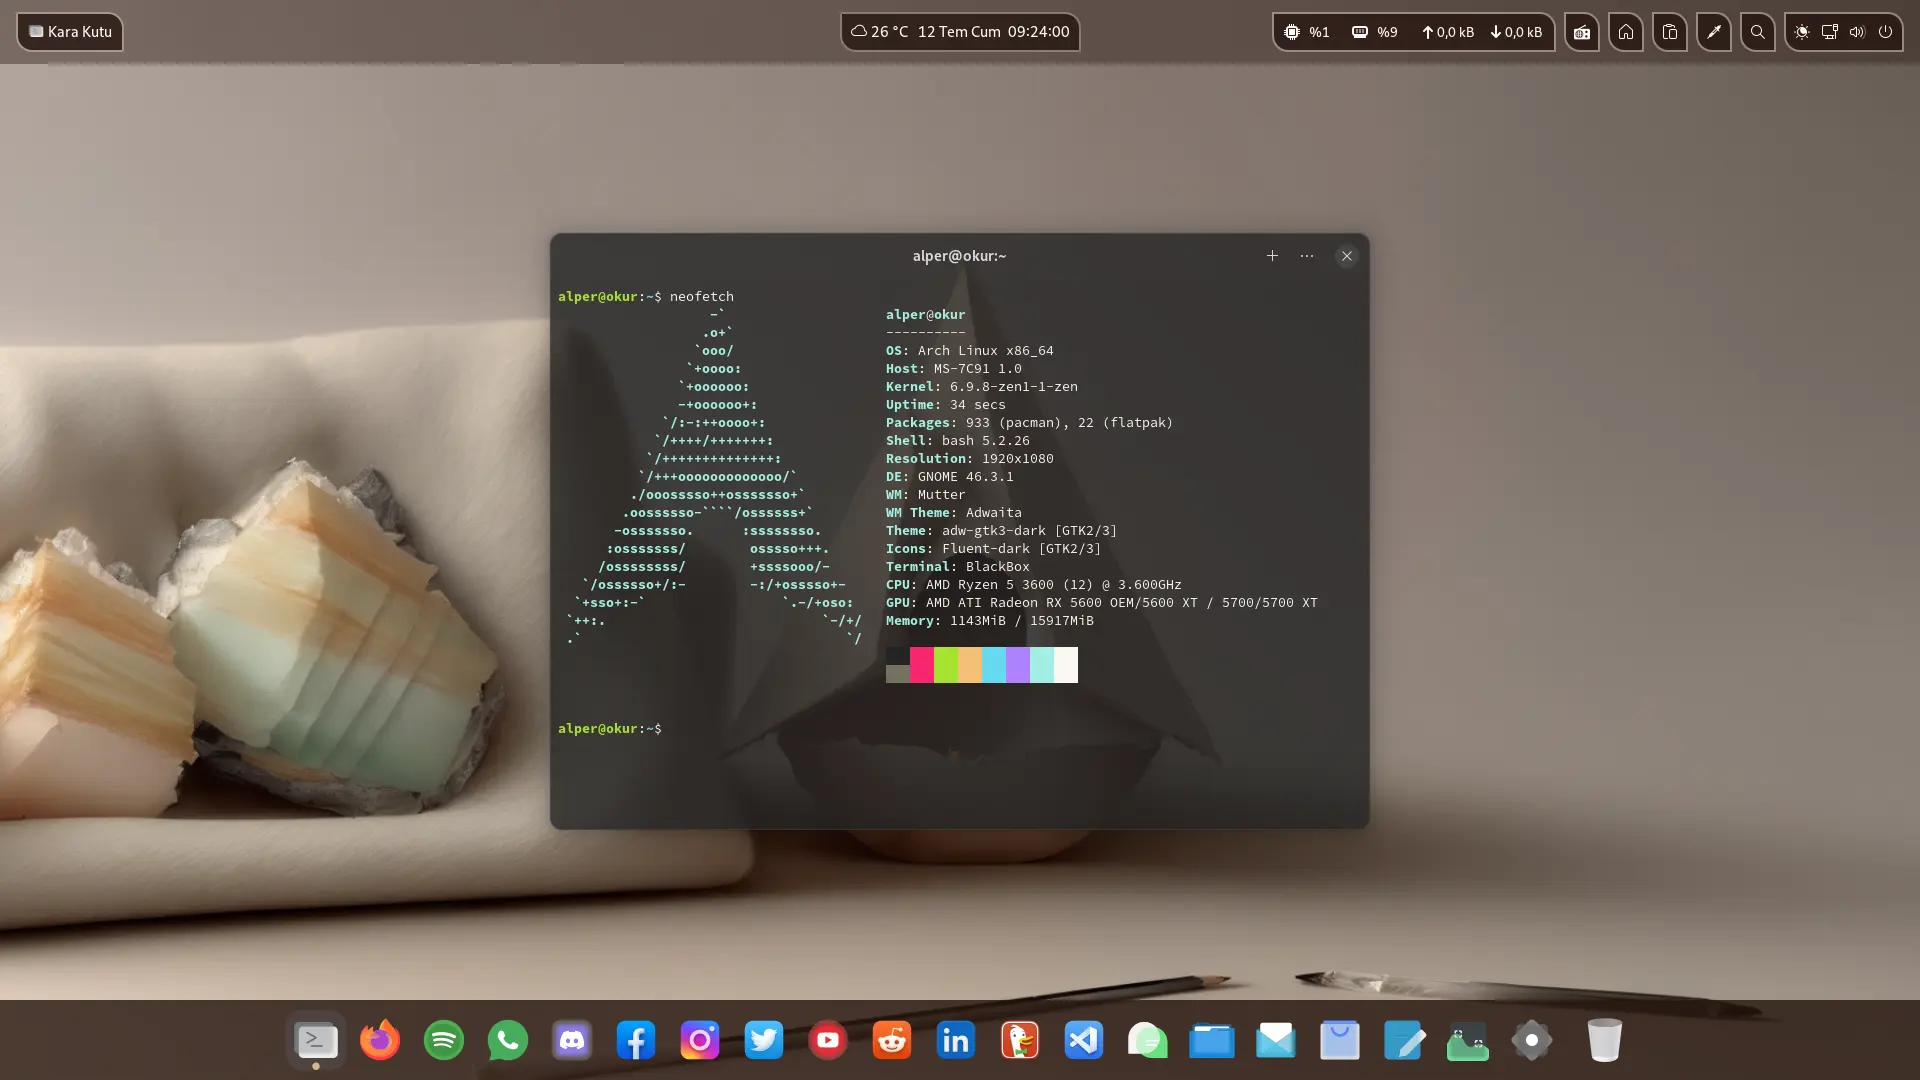Click the memory usage %9 indicator

[1375, 32]
